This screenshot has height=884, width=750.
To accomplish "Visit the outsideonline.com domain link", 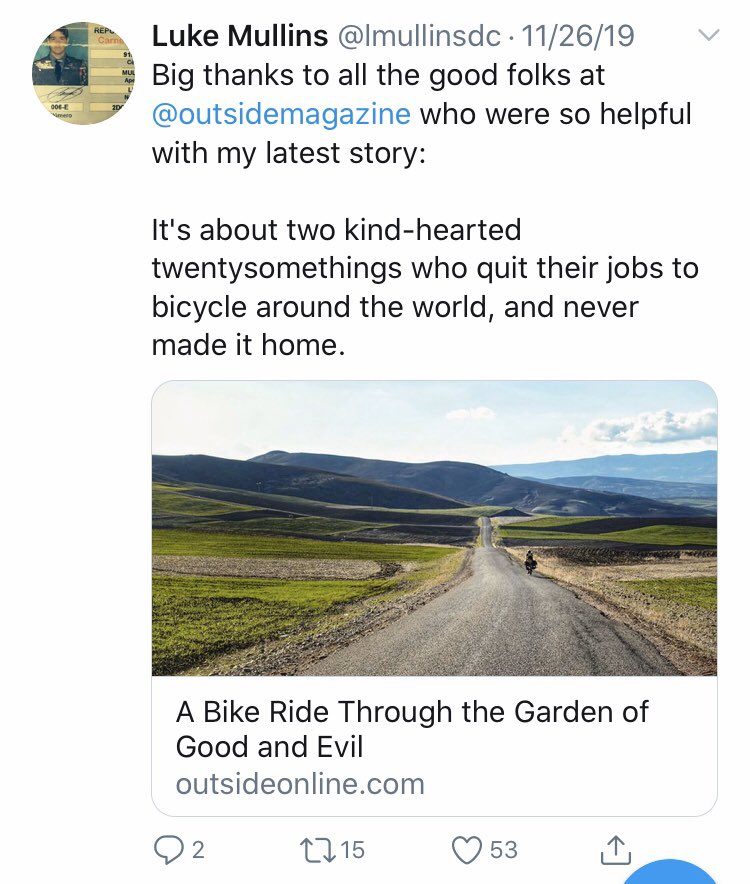I will point(300,784).
